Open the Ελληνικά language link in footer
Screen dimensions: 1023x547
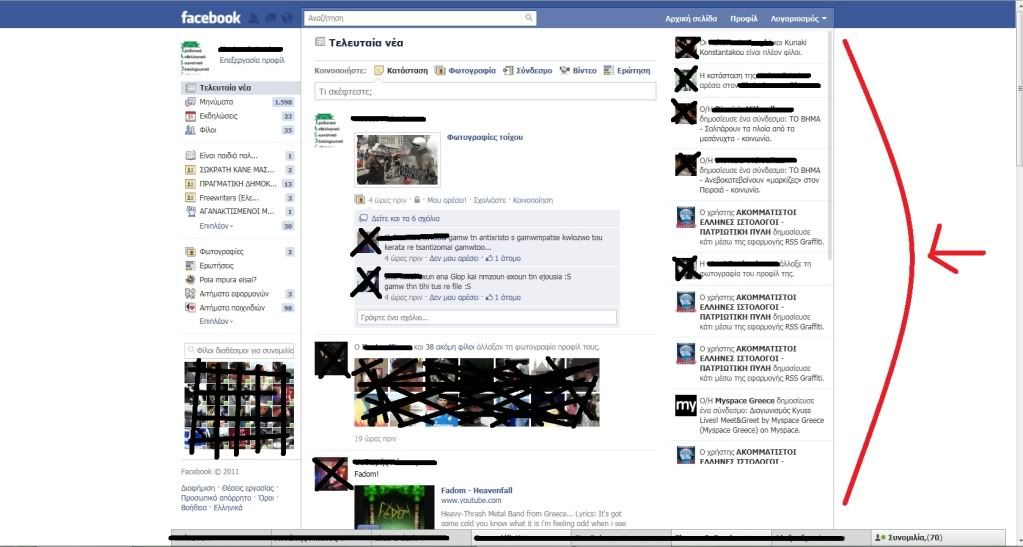[228, 508]
